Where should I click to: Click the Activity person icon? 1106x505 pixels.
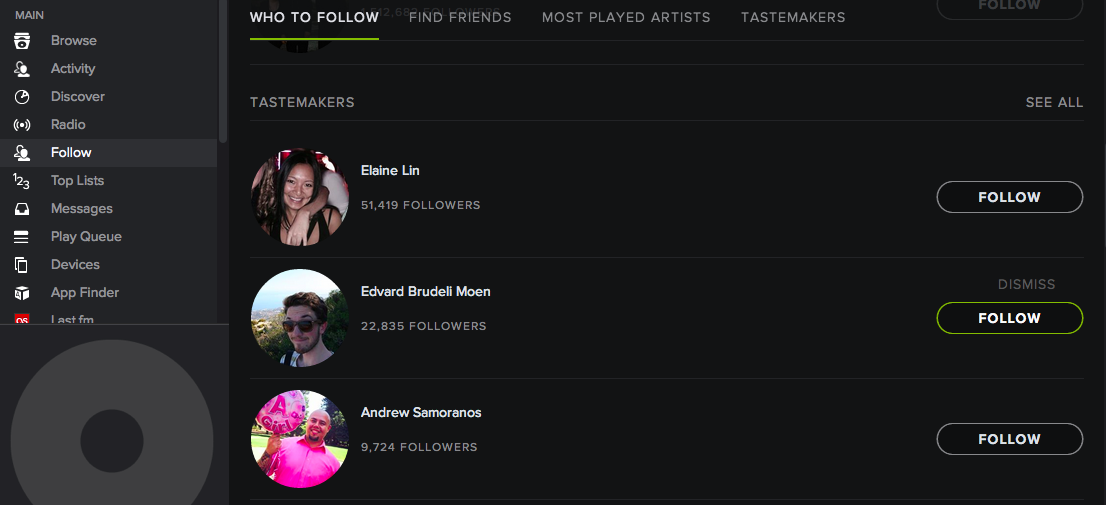coord(21,69)
